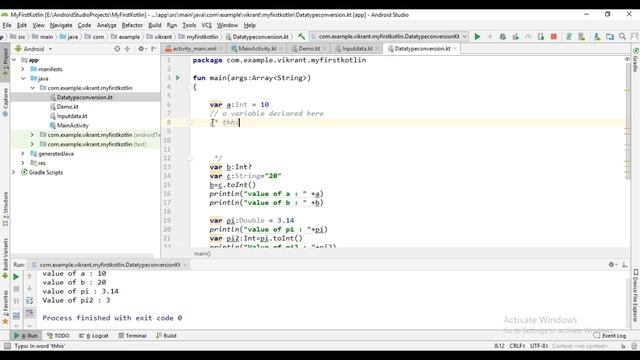
Task: Open the Build Variants side tab
Action: (x=5, y=258)
